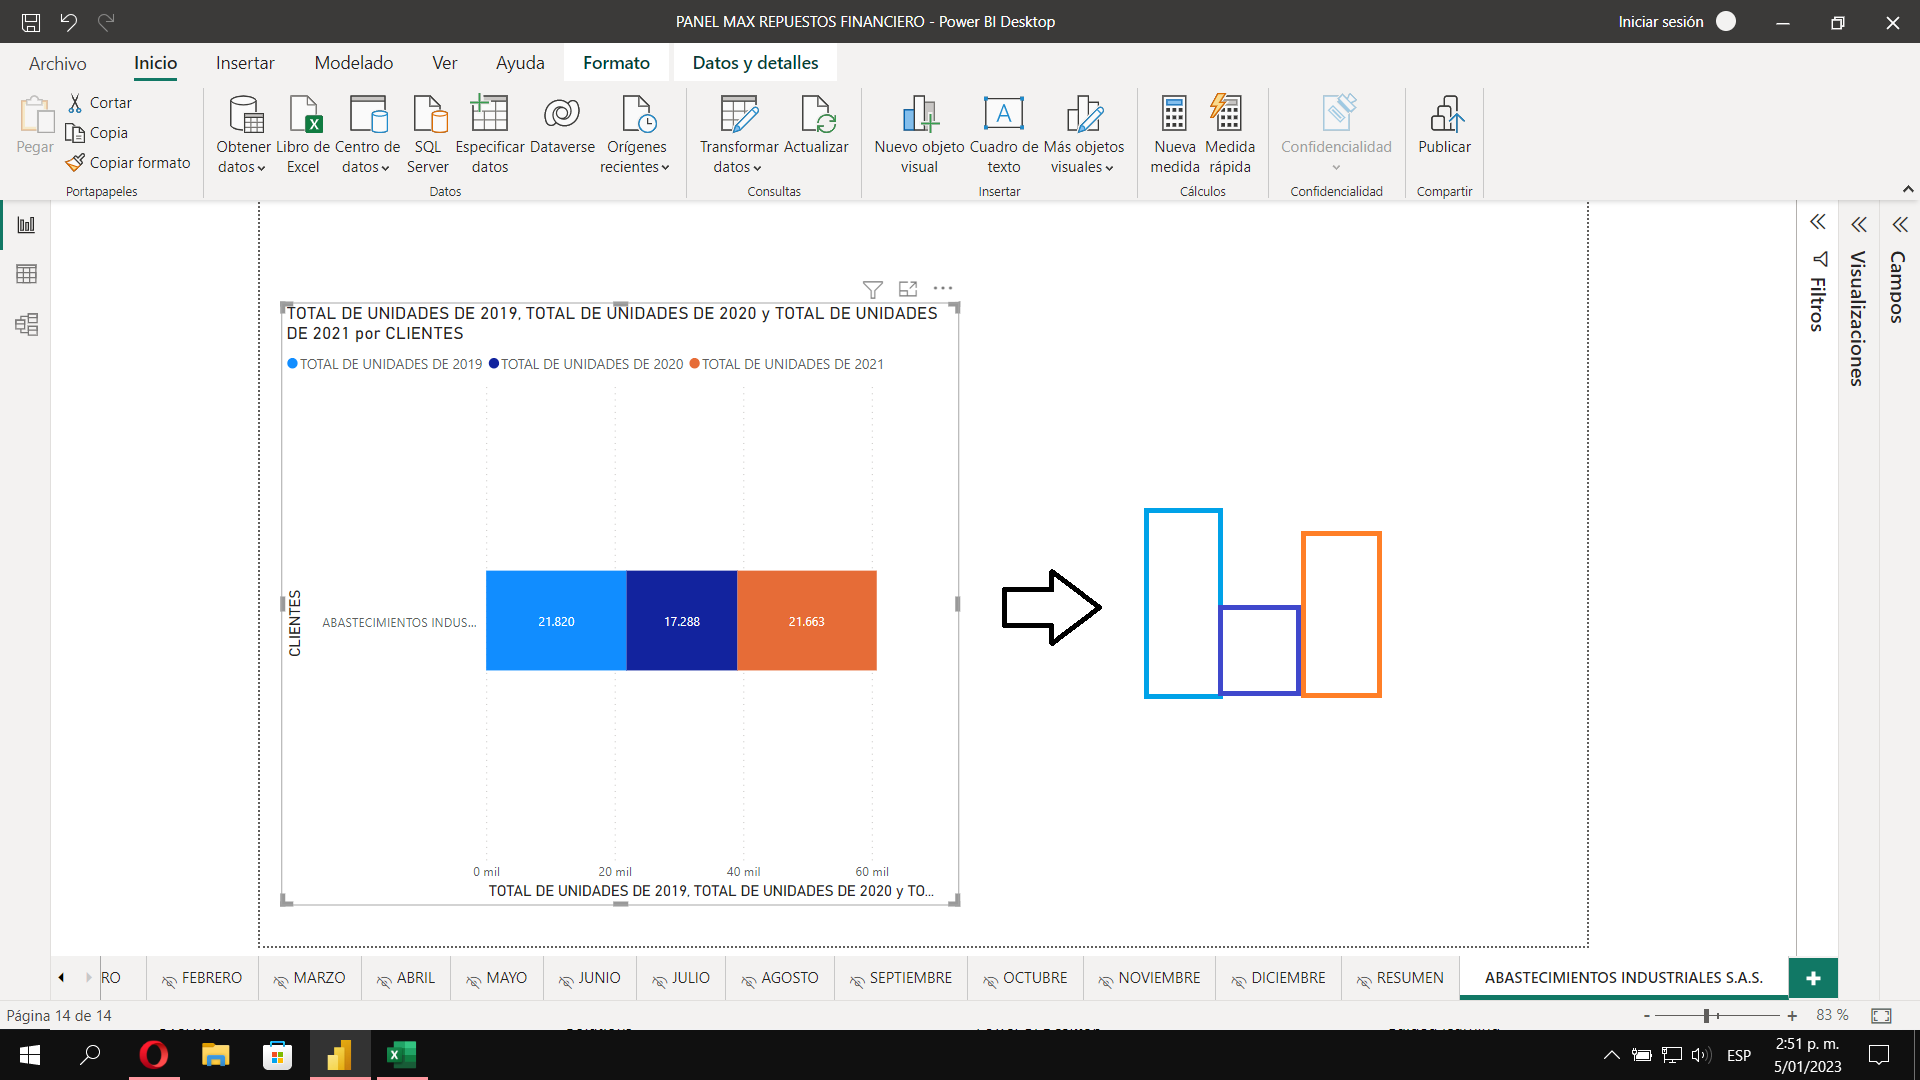Click the visual filter funnel icon
This screenshot has height=1080, width=1920.
pos(872,289)
